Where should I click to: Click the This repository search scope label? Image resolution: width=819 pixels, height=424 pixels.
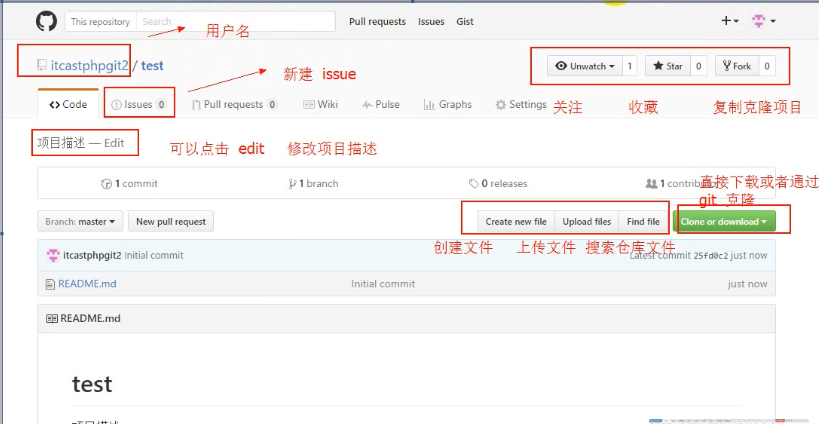coord(100,21)
